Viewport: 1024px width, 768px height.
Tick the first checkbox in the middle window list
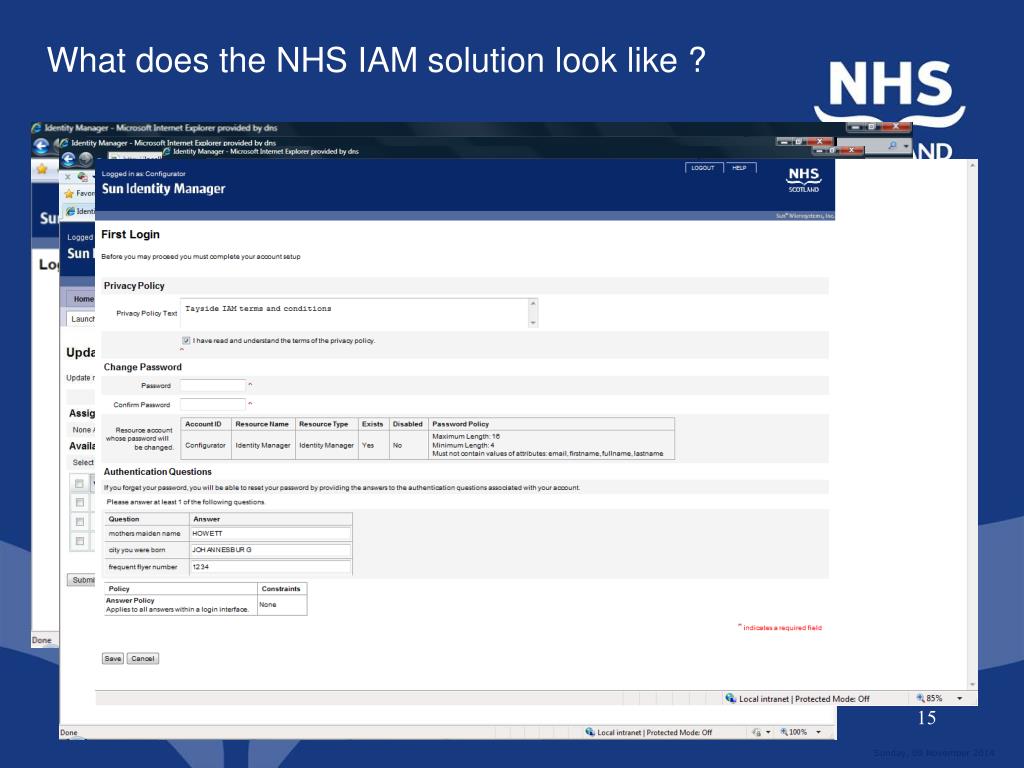click(79, 484)
